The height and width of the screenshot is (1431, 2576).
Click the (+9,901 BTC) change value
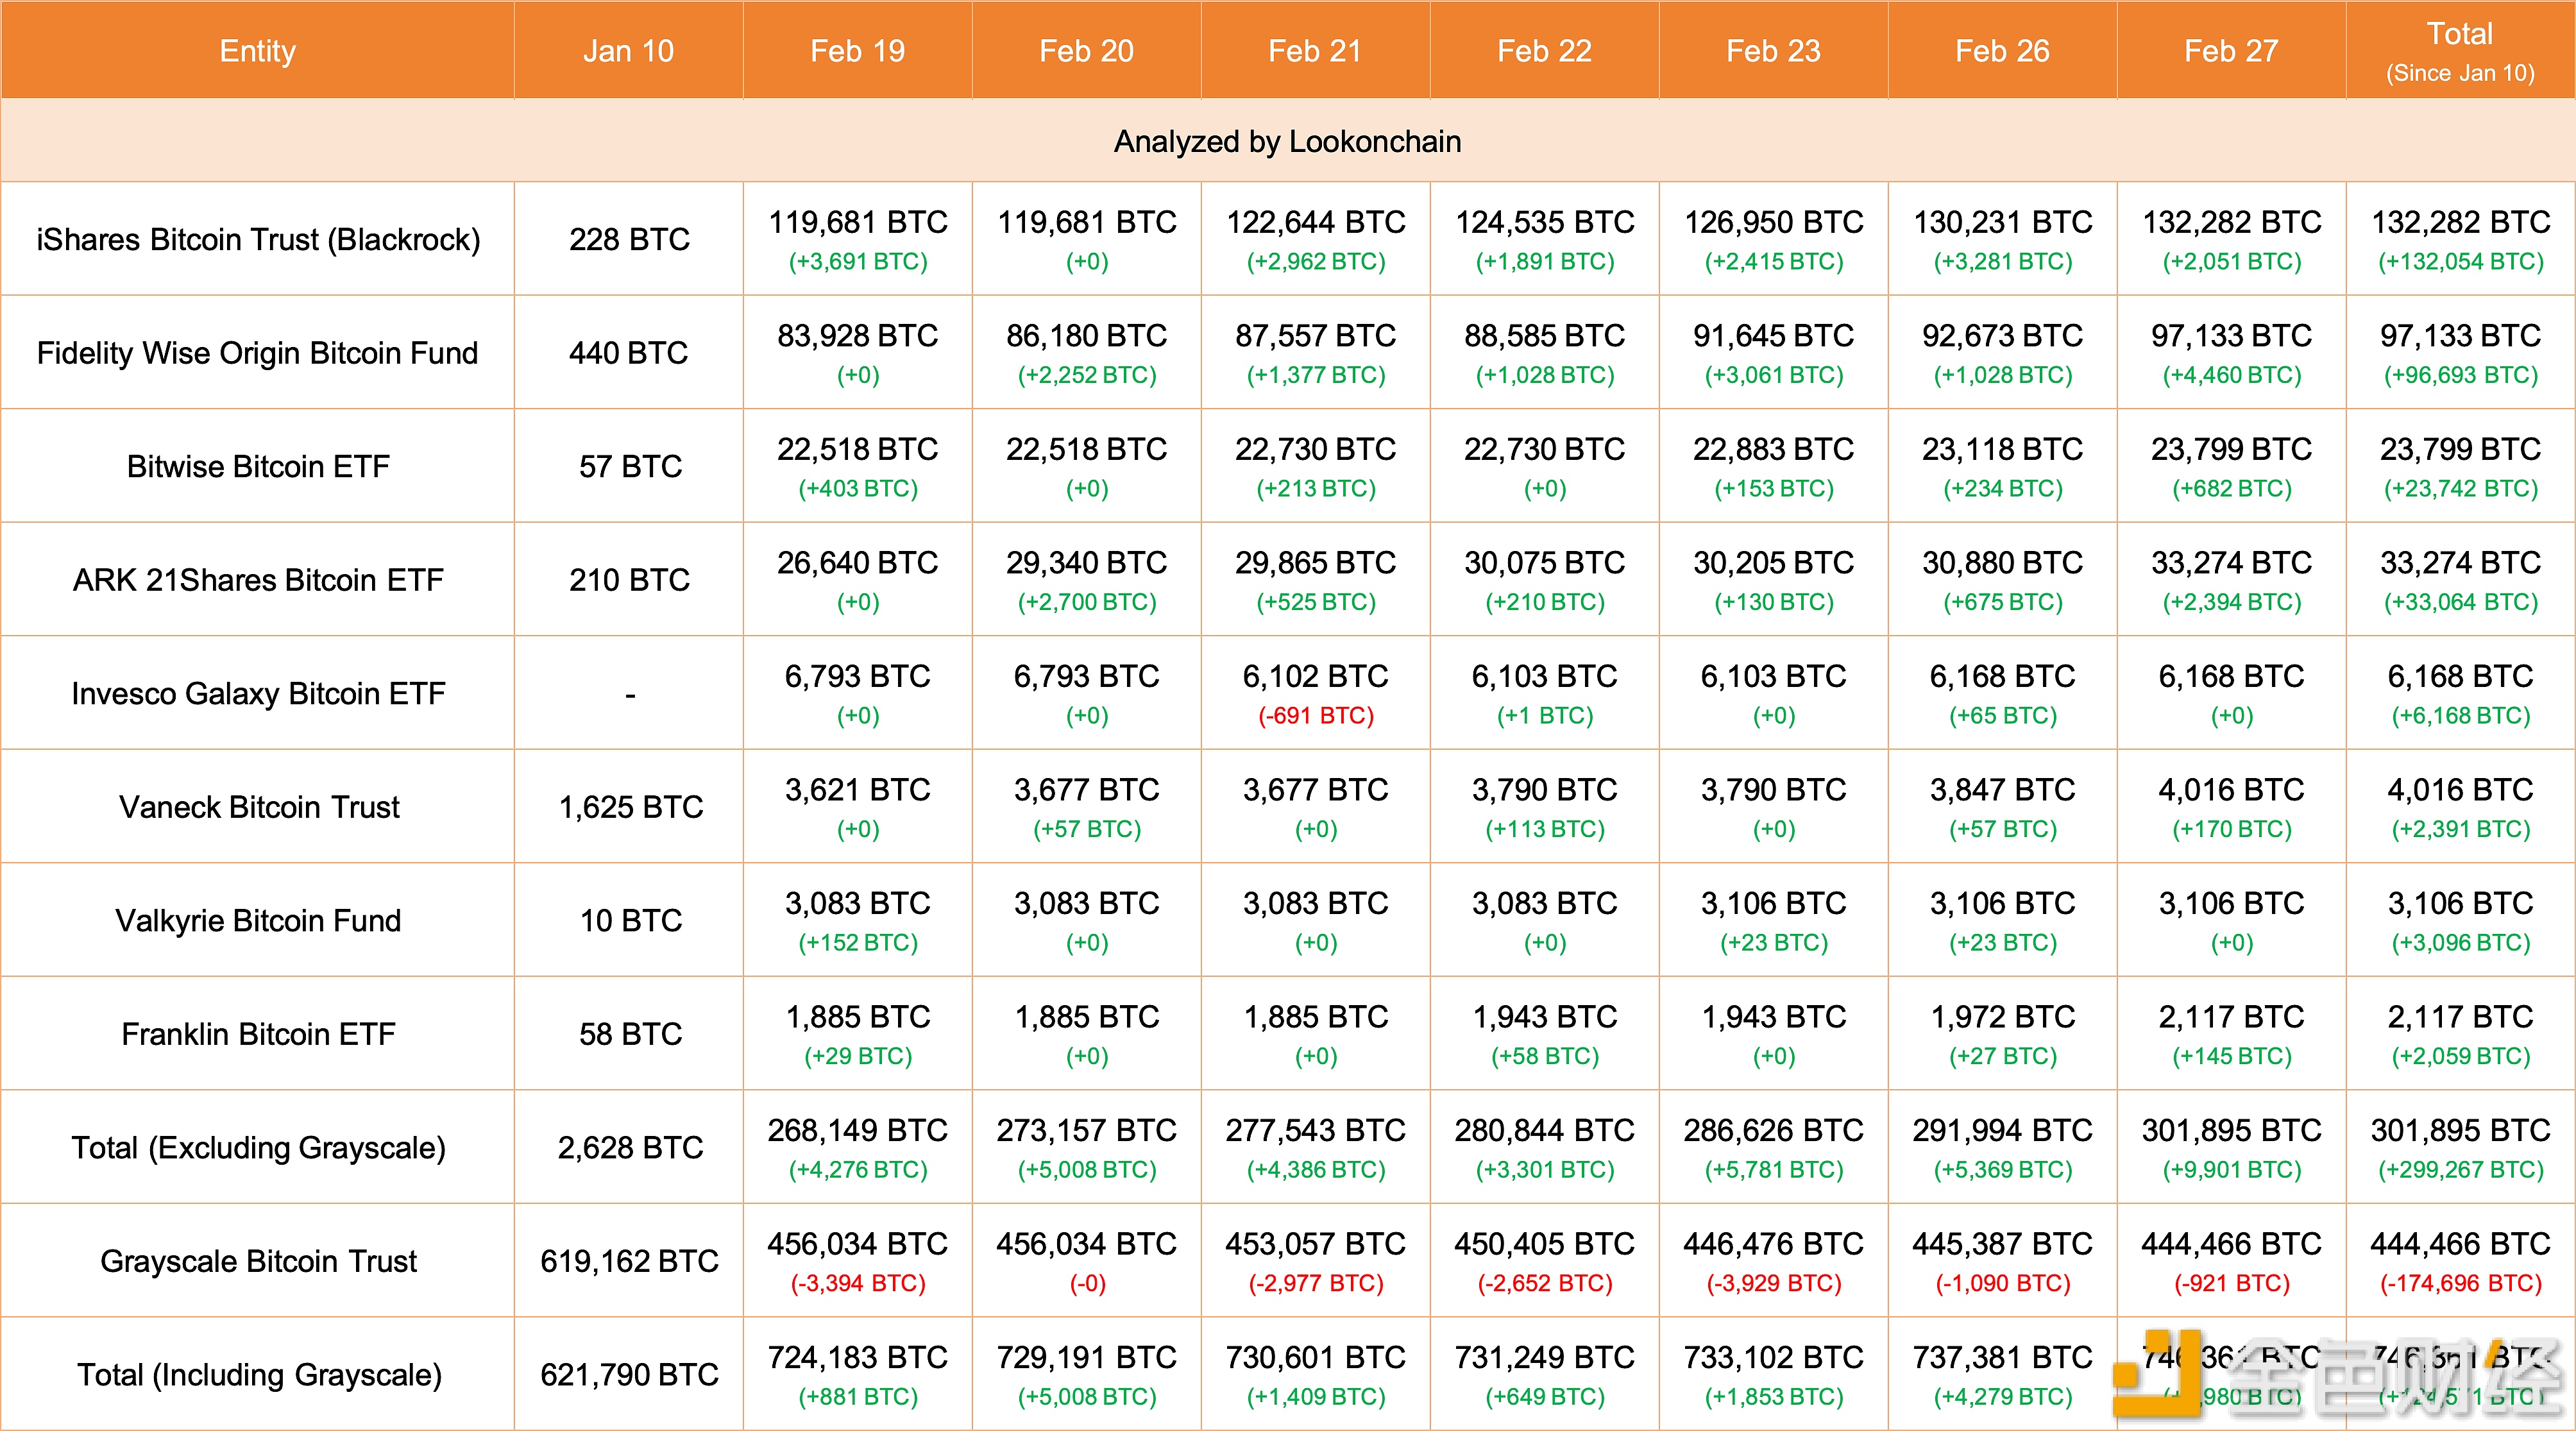[x=2232, y=1170]
